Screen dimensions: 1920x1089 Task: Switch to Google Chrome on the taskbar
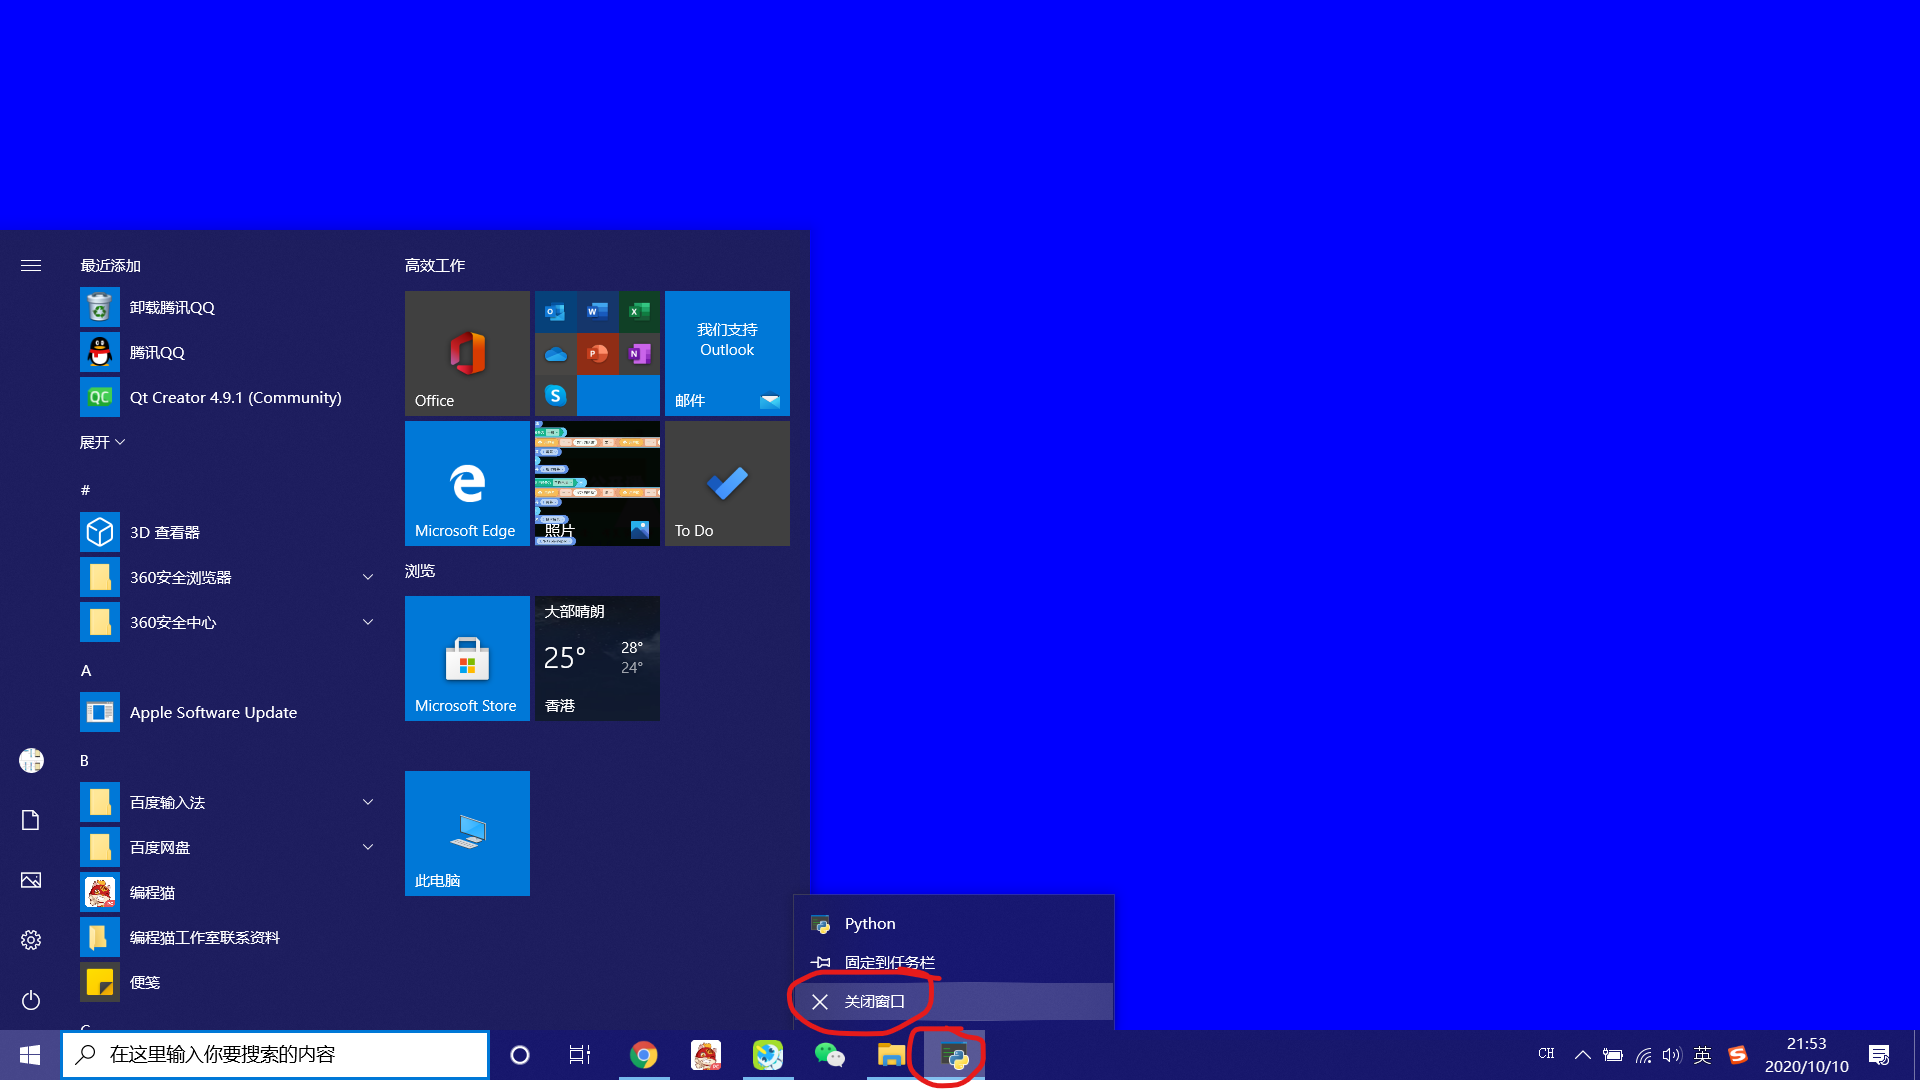(644, 1054)
